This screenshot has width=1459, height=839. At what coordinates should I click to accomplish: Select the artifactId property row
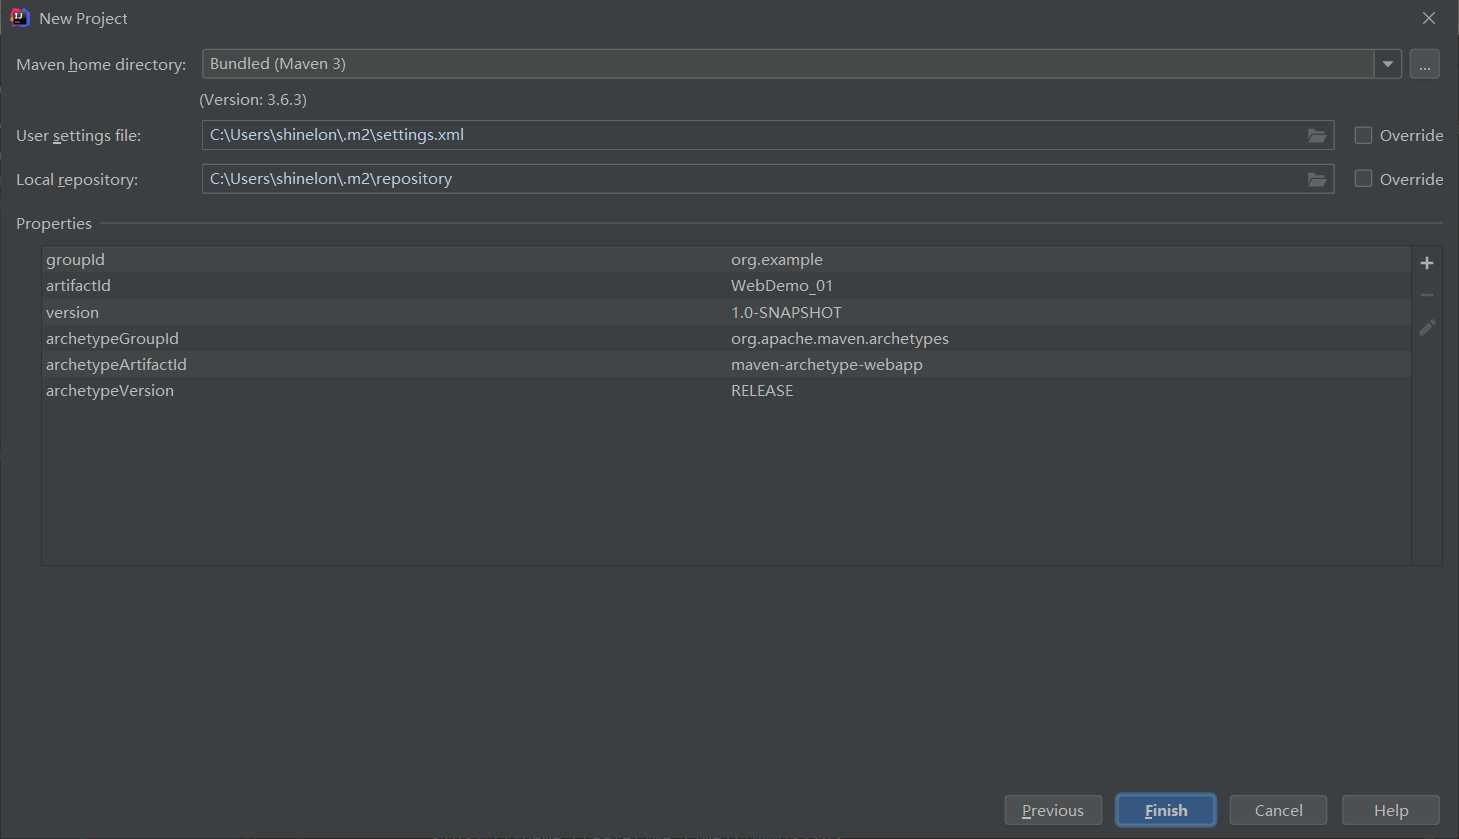(x=726, y=285)
